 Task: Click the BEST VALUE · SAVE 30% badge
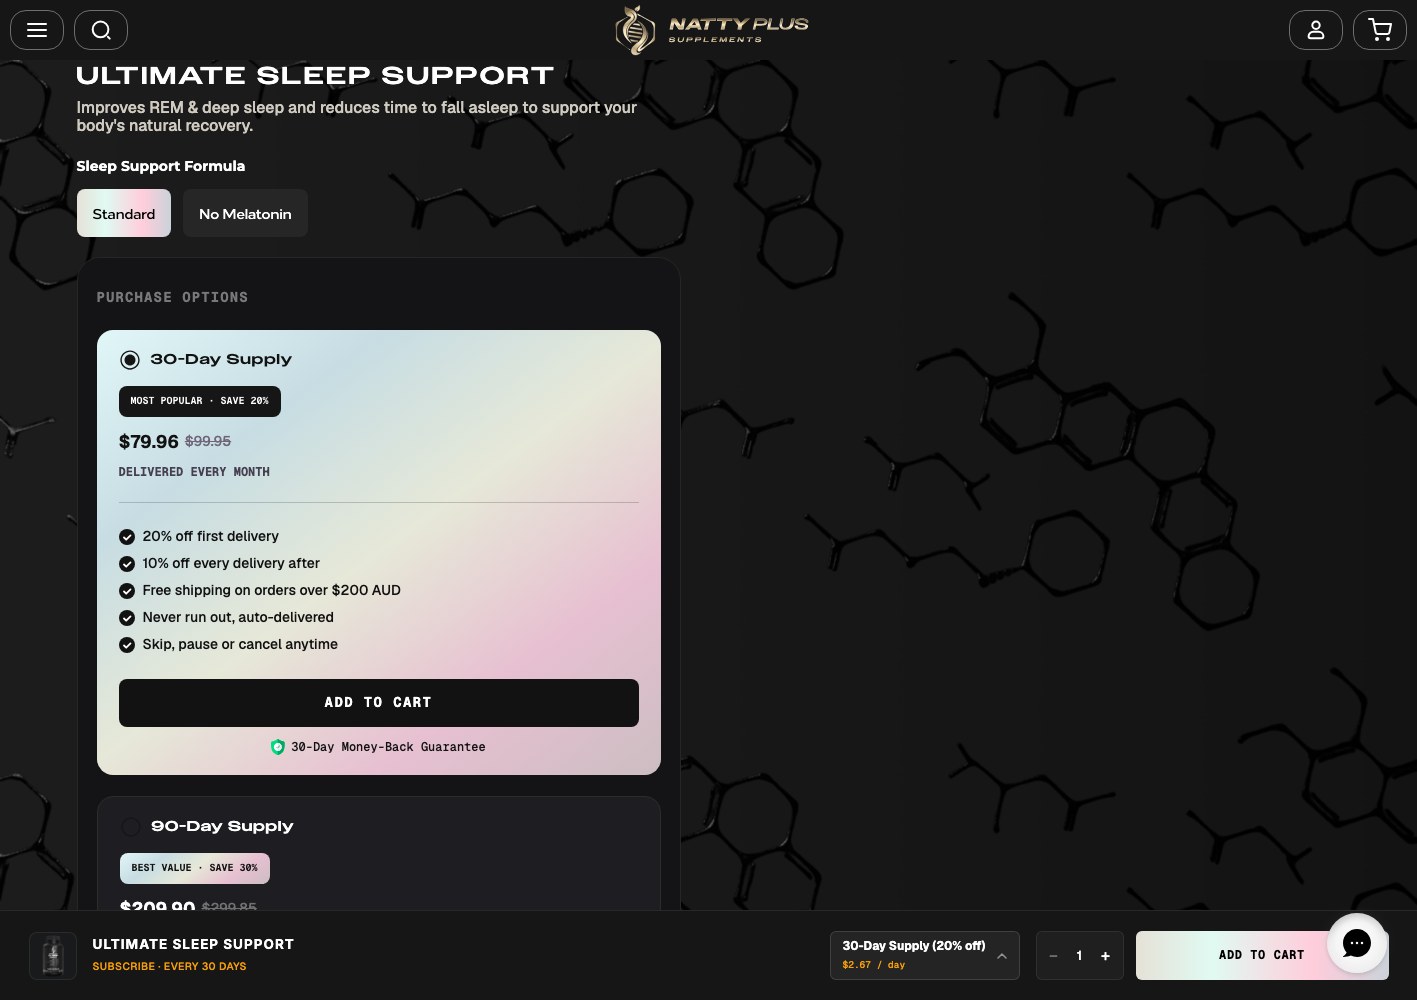pos(195,868)
